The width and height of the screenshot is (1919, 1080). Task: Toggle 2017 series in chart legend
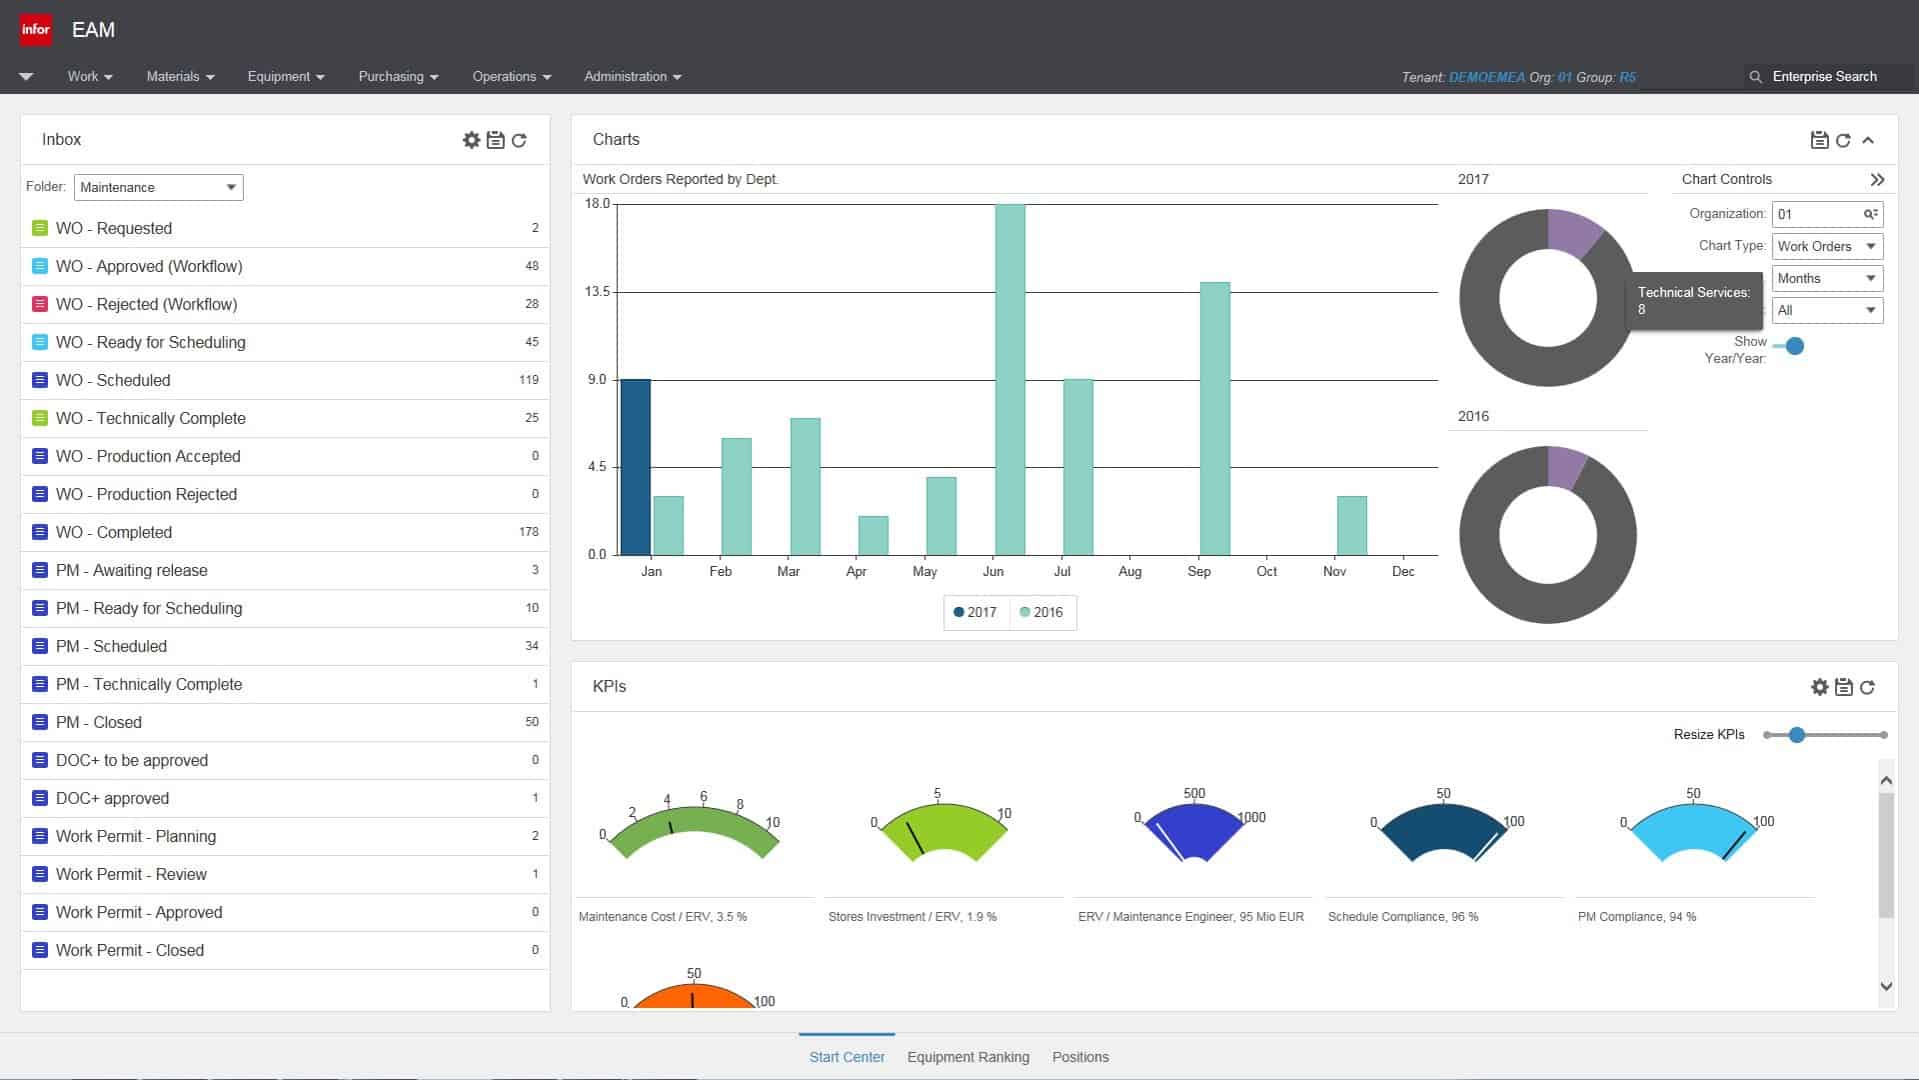[x=975, y=612]
